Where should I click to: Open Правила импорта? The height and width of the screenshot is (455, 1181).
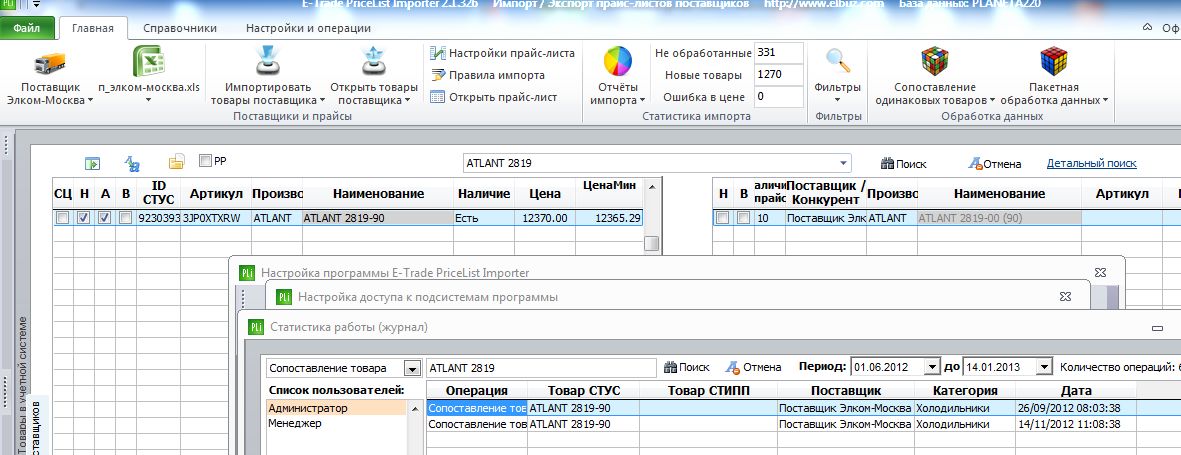[487, 75]
